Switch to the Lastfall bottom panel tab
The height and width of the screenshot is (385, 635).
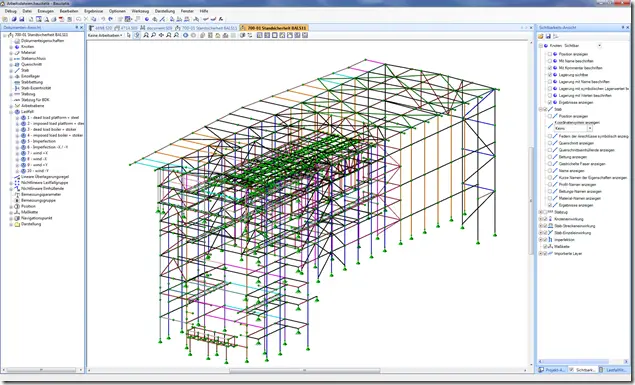pyautogui.click(x=614, y=370)
